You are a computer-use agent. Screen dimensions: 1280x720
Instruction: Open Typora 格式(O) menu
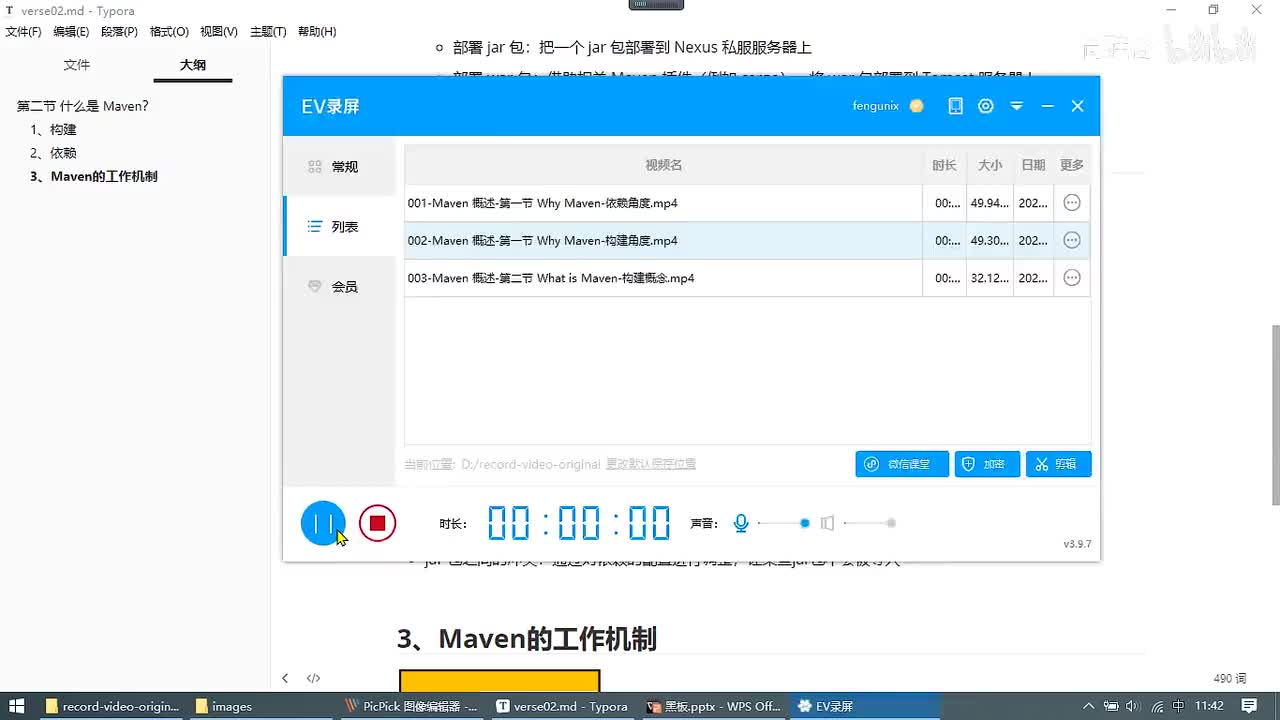pos(169,32)
